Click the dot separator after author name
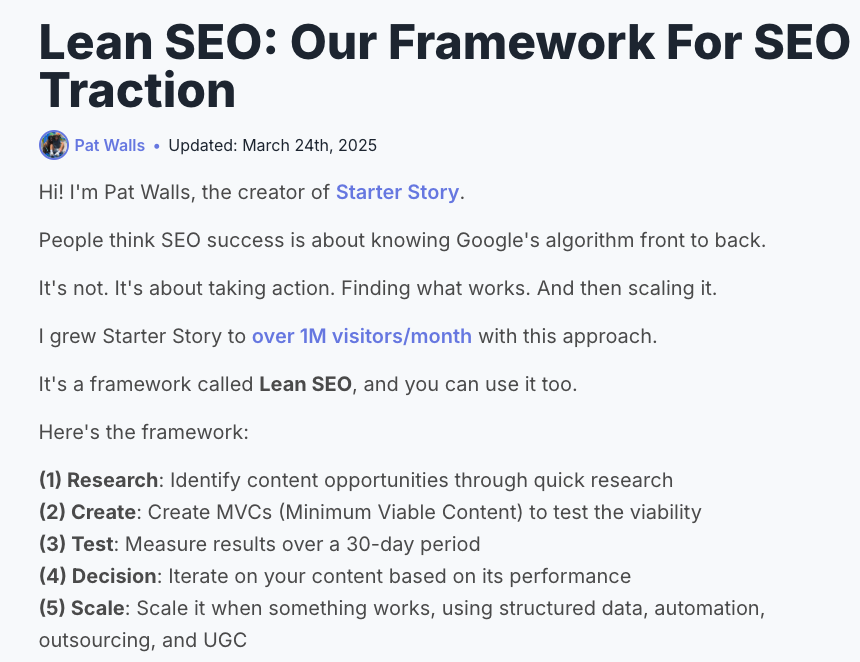Screen dimensions: 860x662 157,146
